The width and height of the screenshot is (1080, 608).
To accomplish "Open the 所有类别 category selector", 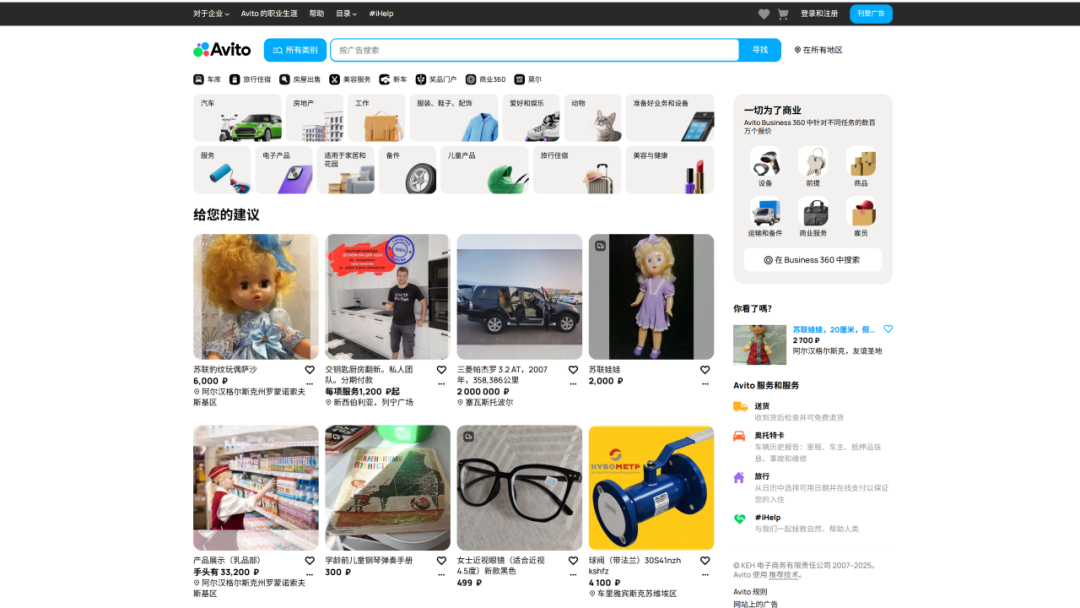I will (x=296, y=50).
